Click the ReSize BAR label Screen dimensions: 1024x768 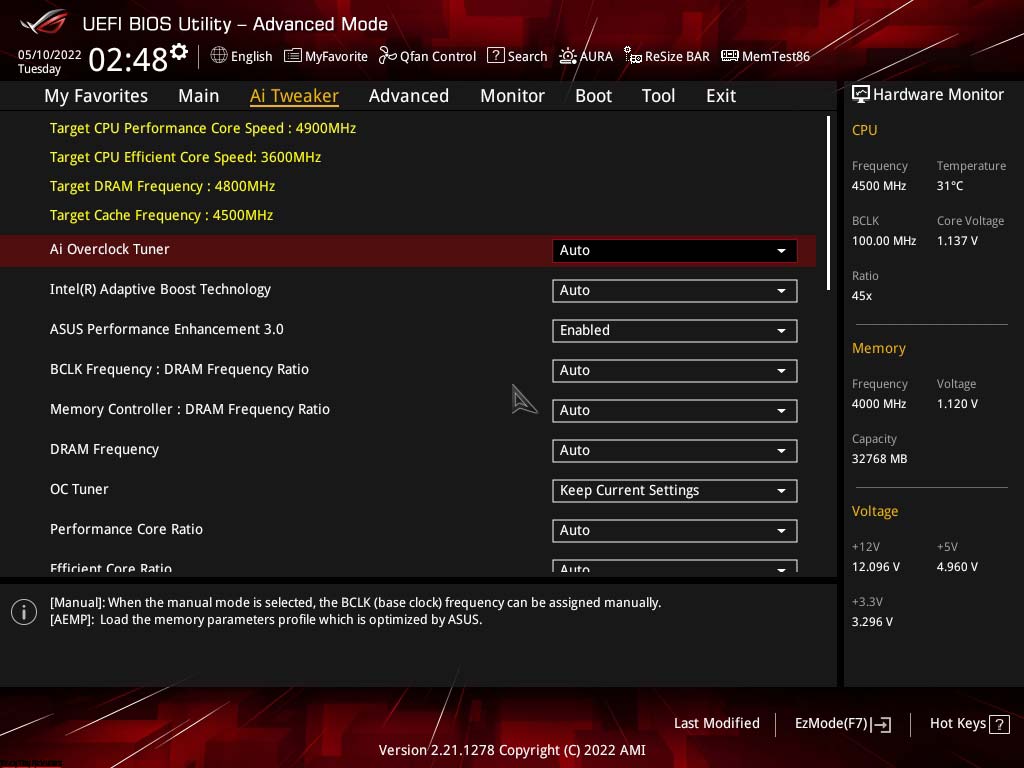coord(677,57)
